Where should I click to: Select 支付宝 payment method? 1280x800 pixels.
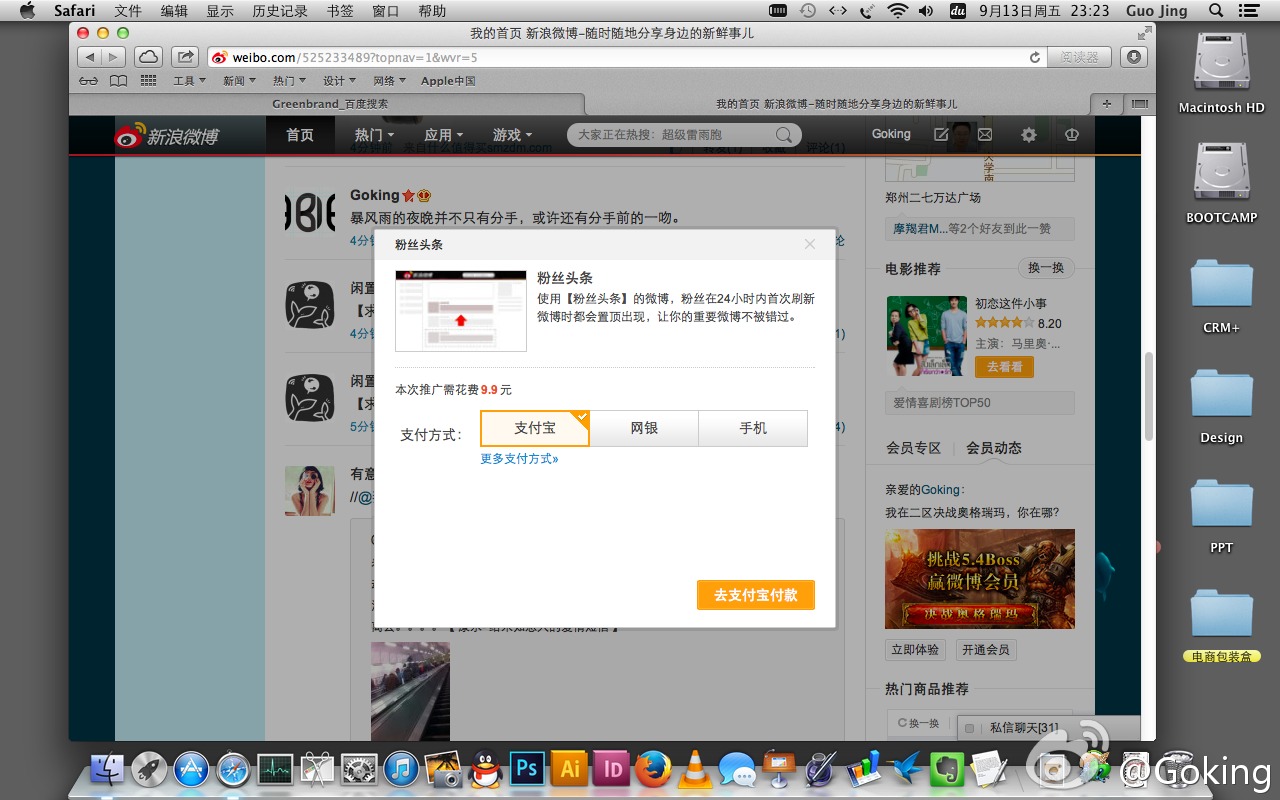click(535, 428)
